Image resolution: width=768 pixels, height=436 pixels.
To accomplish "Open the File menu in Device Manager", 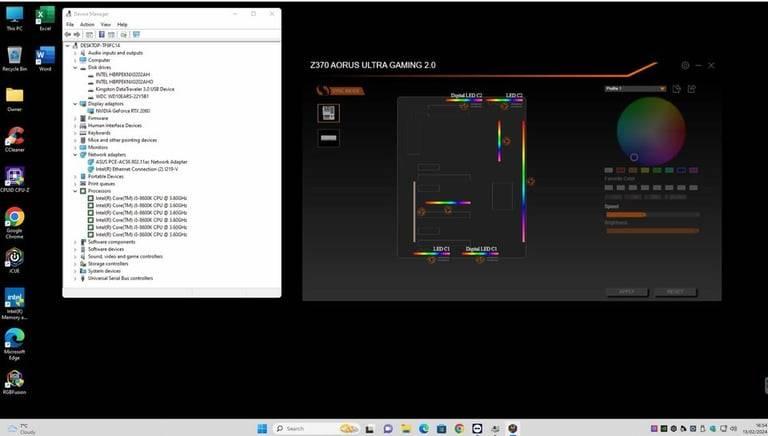I will point(70,24).
